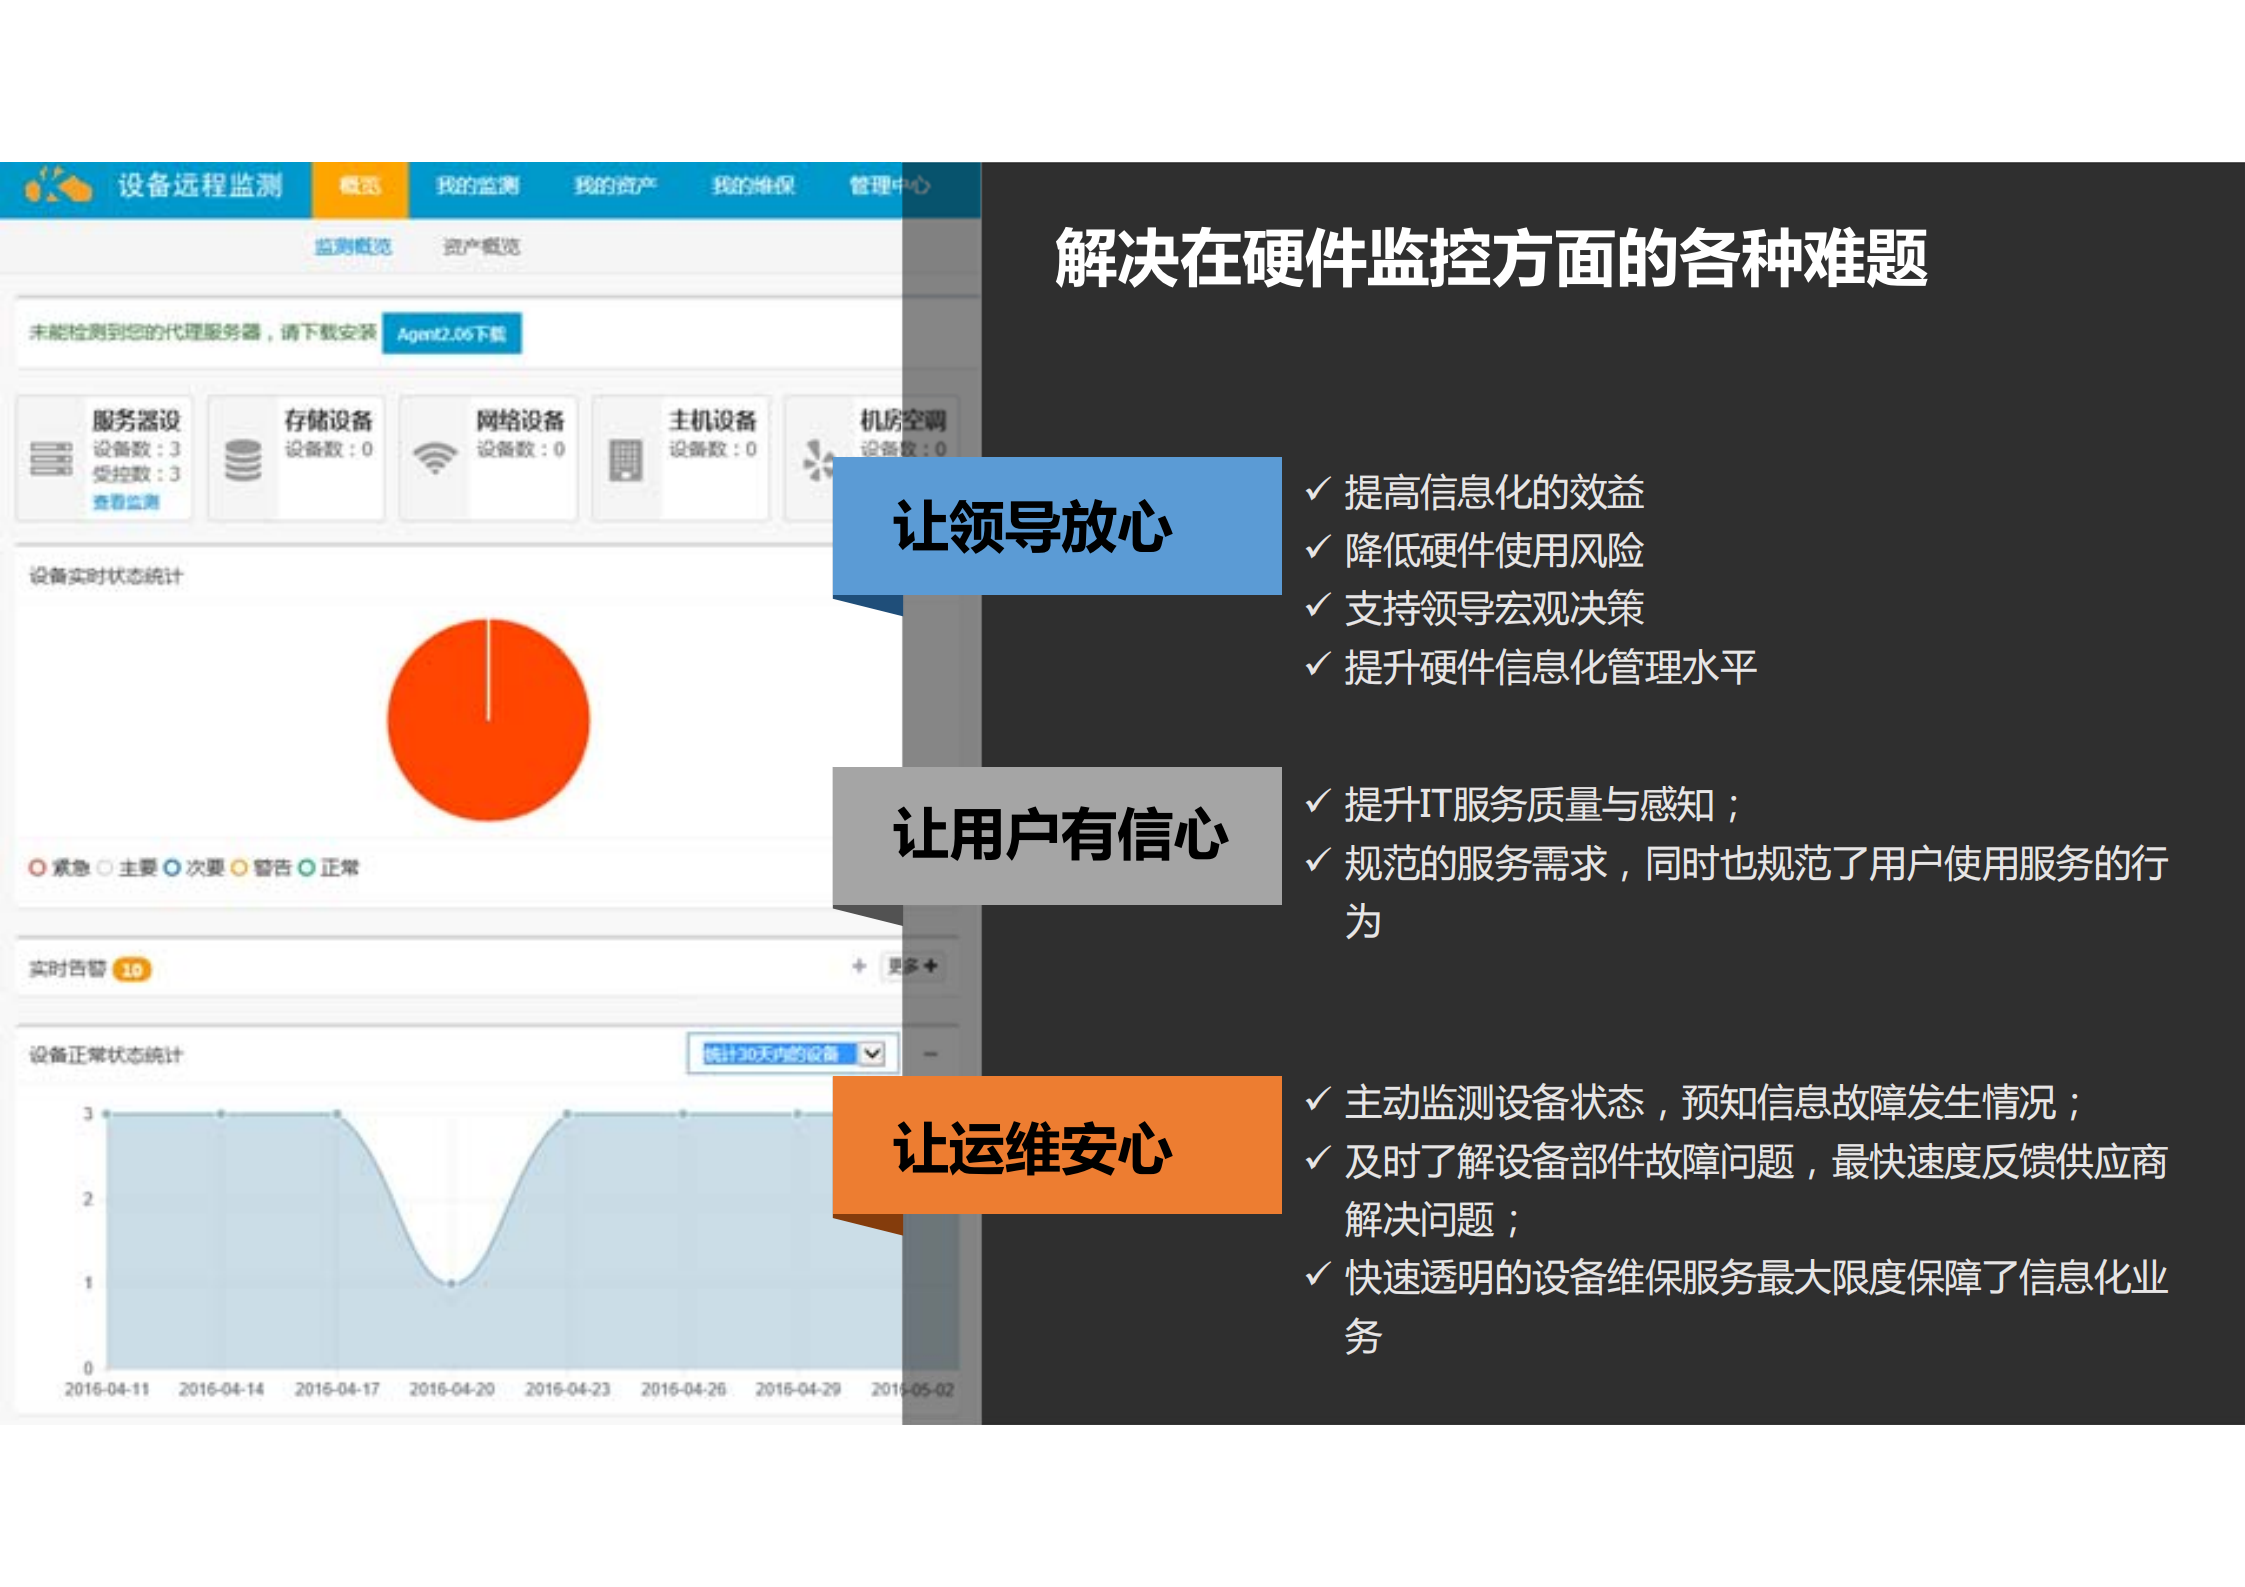Select the network device WiFi icon
The image size is (2245, 1587).
coord(434,457)
